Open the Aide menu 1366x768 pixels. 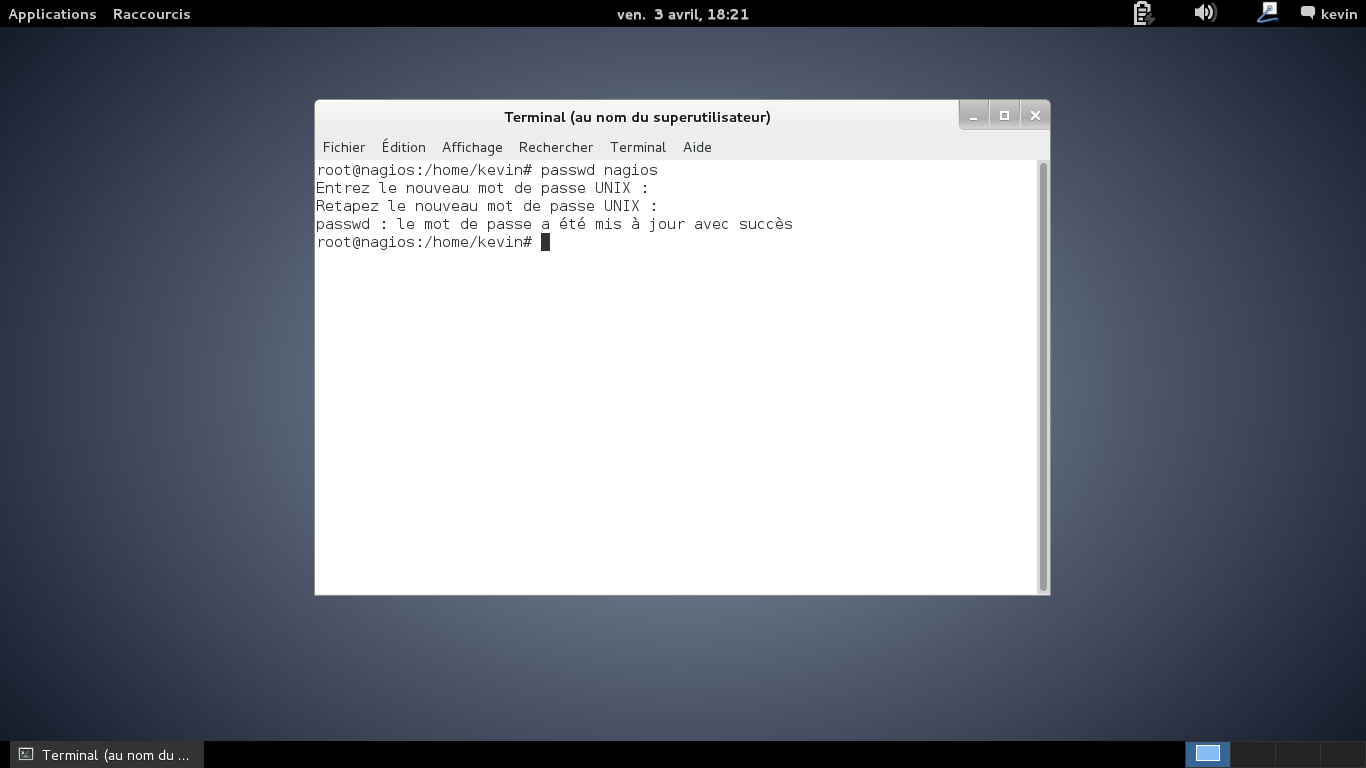[x=697, y=147]
